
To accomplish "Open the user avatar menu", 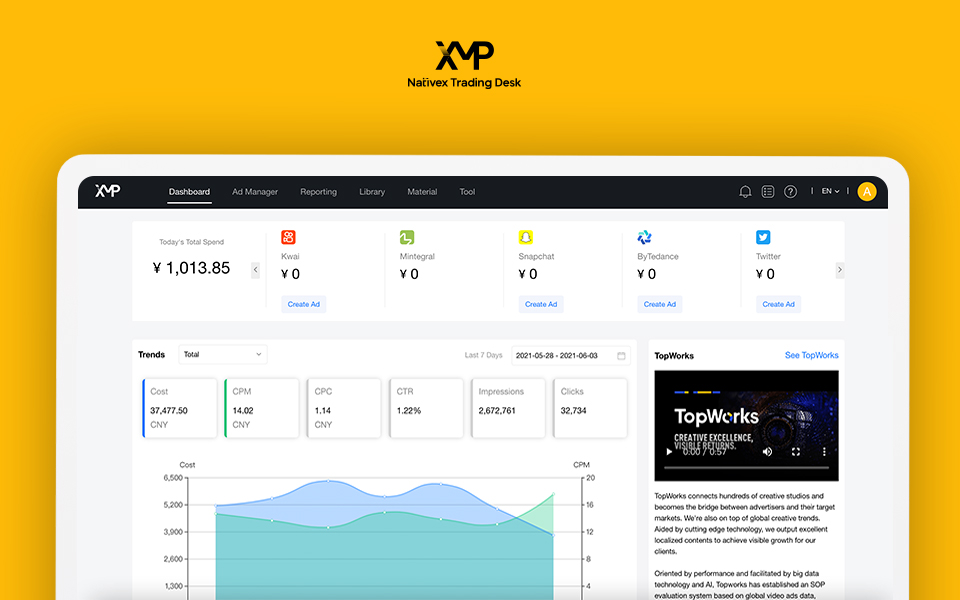I will [x=866, y=192].
